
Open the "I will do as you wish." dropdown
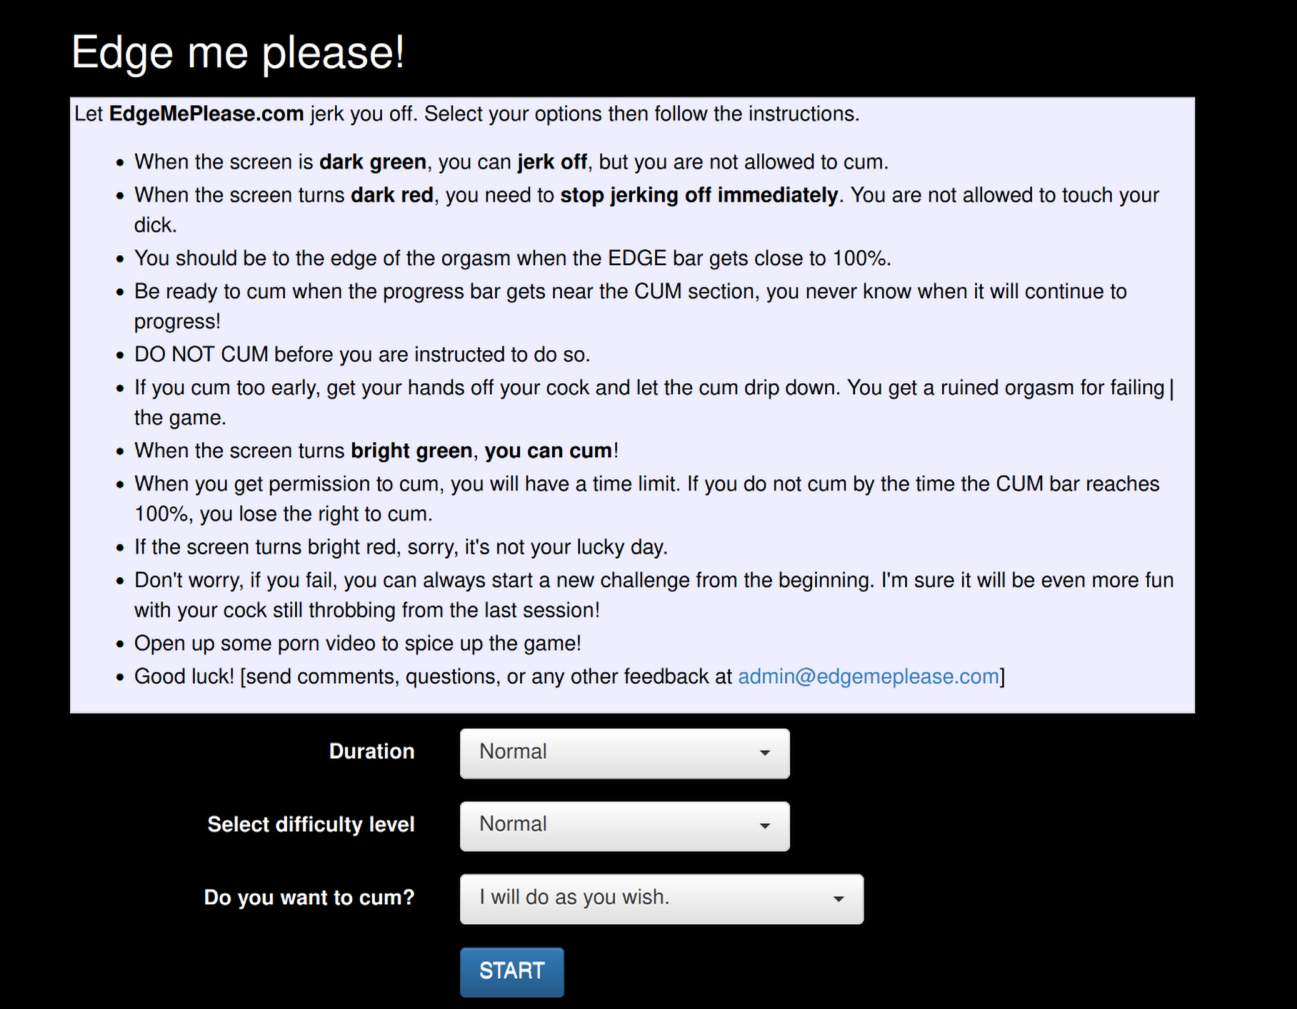pyautogui.click(x=661, y=899)
